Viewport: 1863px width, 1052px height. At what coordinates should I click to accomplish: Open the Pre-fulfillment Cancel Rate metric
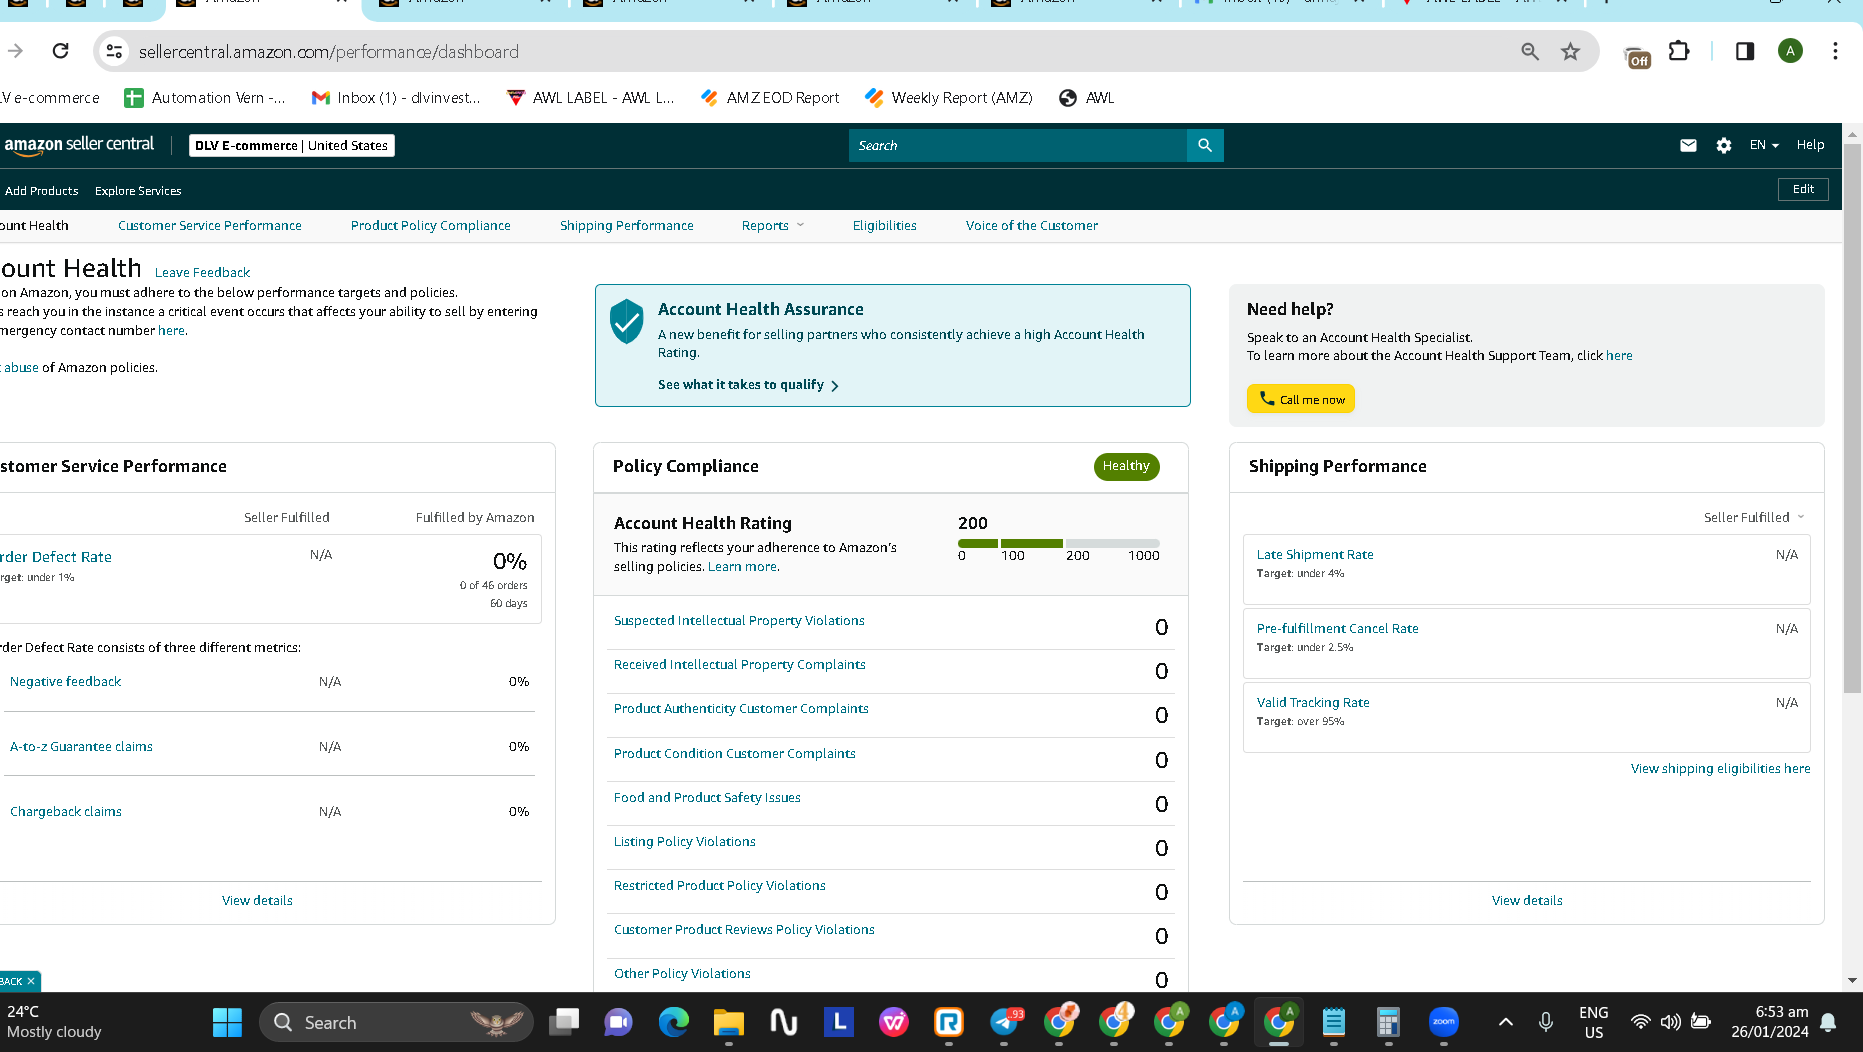pyautogui.click(x=1338, y=629)
